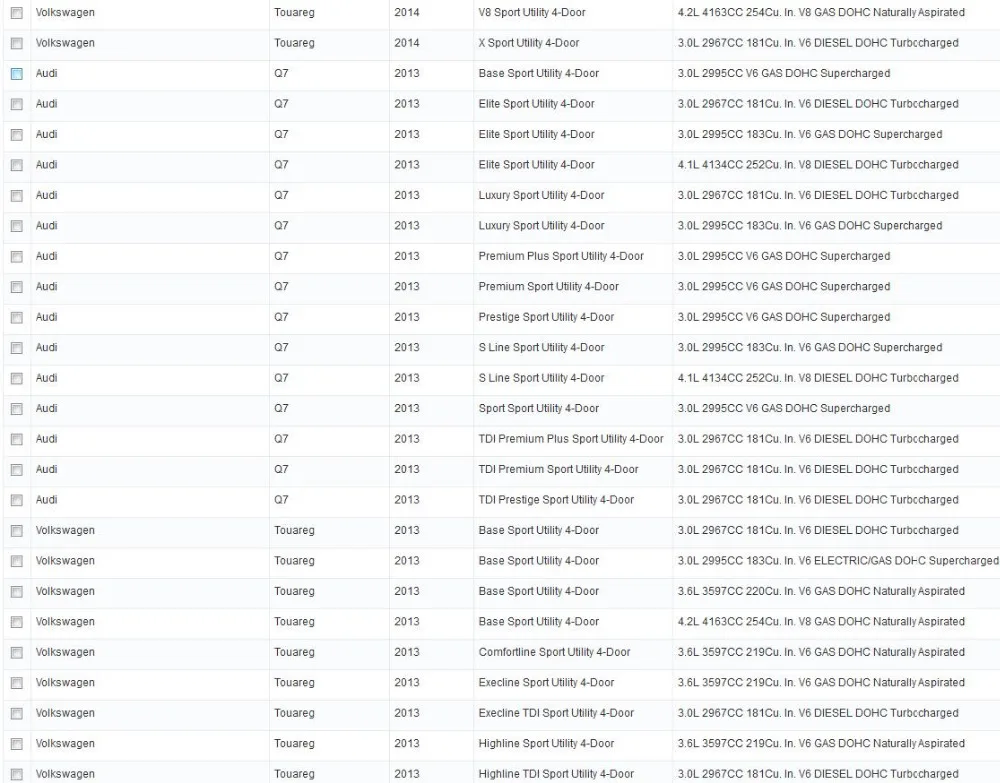Click 'Execline Sport Utility 4-Door' cell

pos(547,682)
